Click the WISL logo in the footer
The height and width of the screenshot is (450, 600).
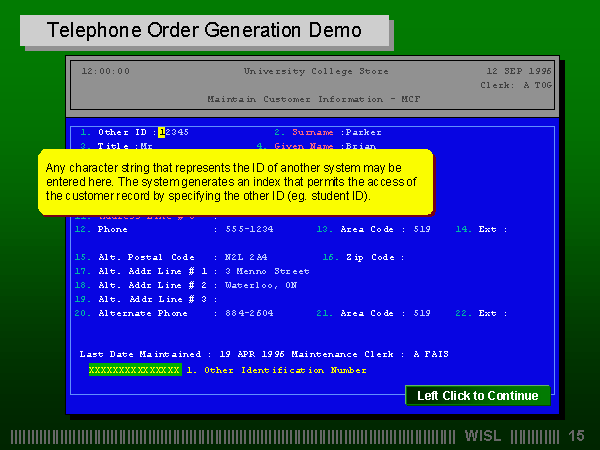pyautogui.click(x=484, y=436)
